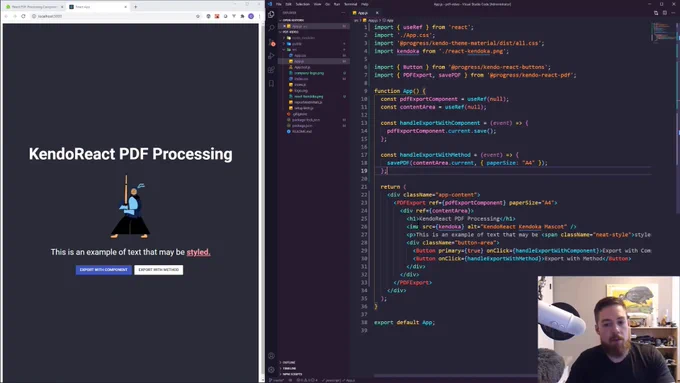Open the Selection menu in VS Code

pyautogui.click(x=303, y=4)
